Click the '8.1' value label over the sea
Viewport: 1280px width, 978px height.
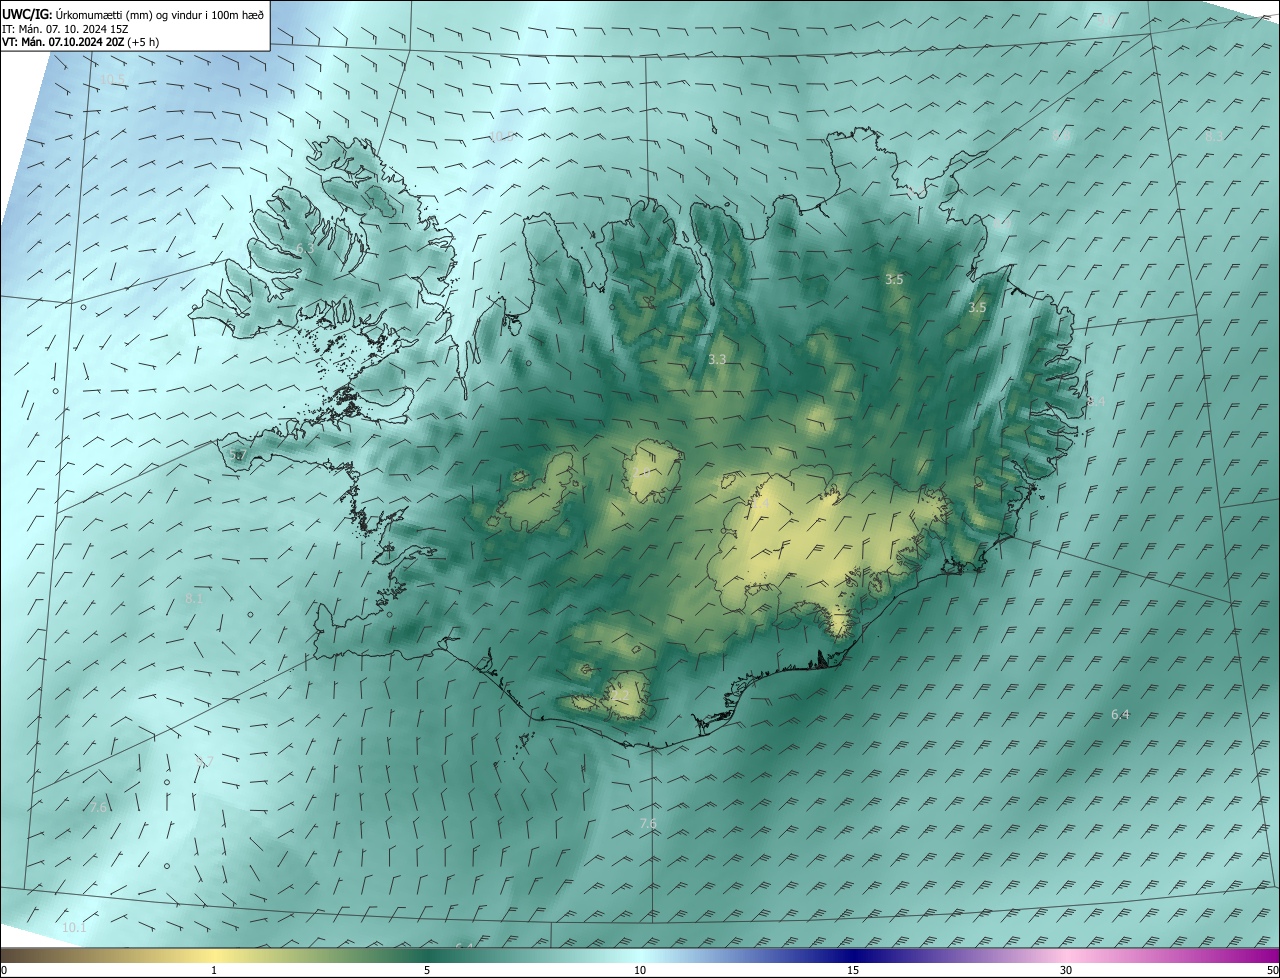tap(194, 598)
